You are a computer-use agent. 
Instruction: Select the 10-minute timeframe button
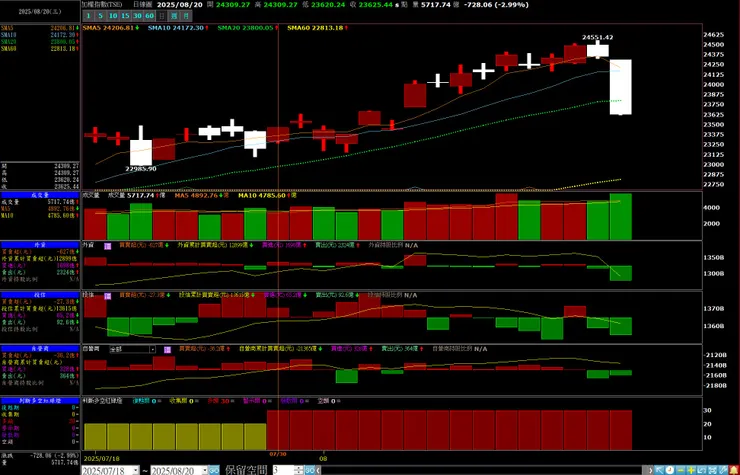coord(113,16)
